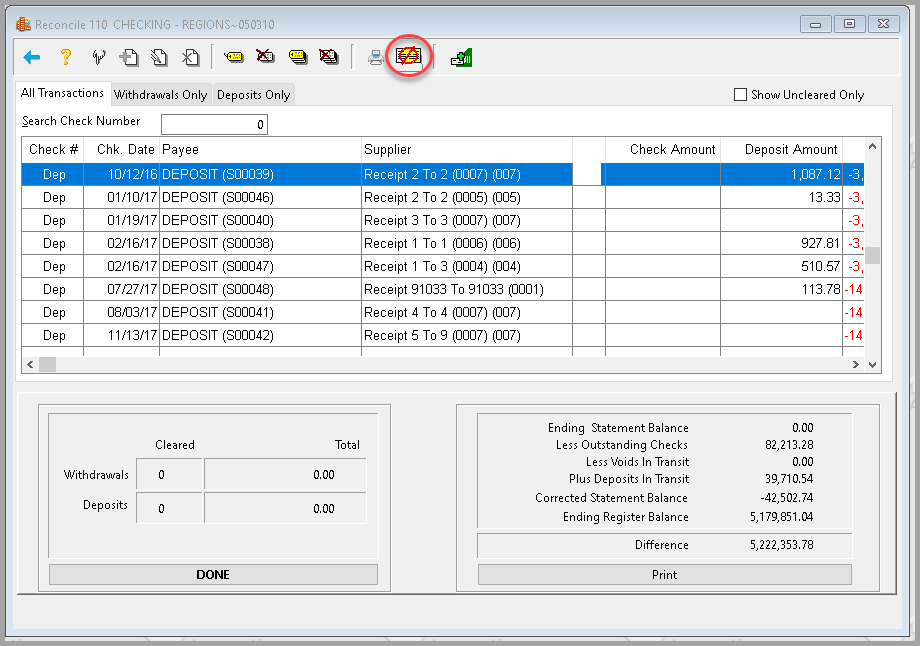Click the single tag clear icon

tap(234, 57)
